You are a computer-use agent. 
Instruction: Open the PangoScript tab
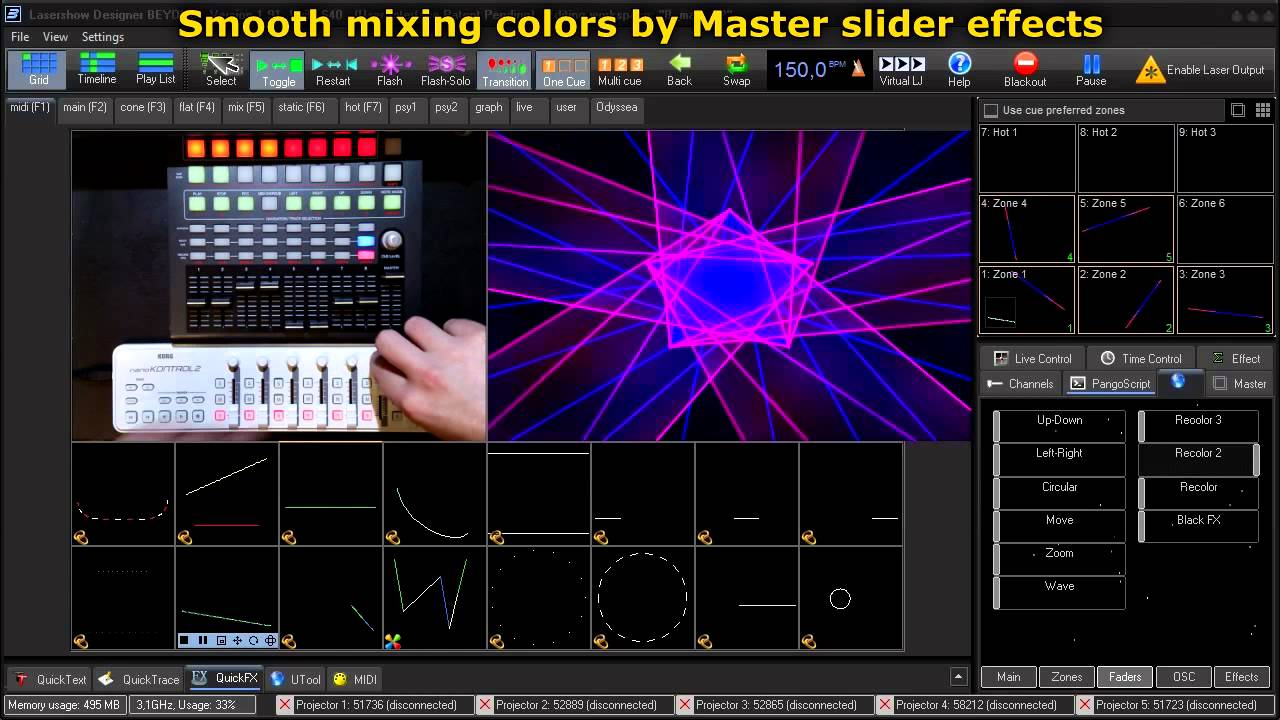[1110, 383]
